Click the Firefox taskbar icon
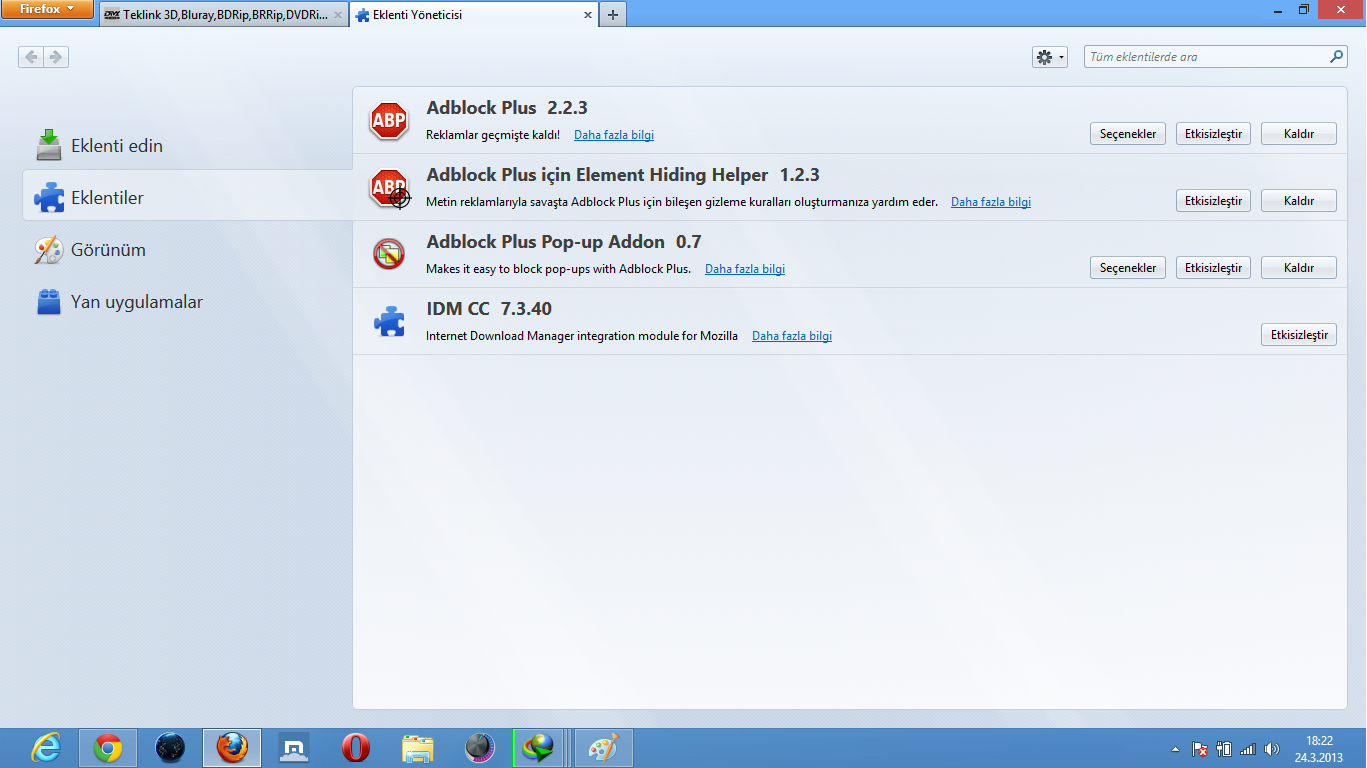 click(232, 748)
